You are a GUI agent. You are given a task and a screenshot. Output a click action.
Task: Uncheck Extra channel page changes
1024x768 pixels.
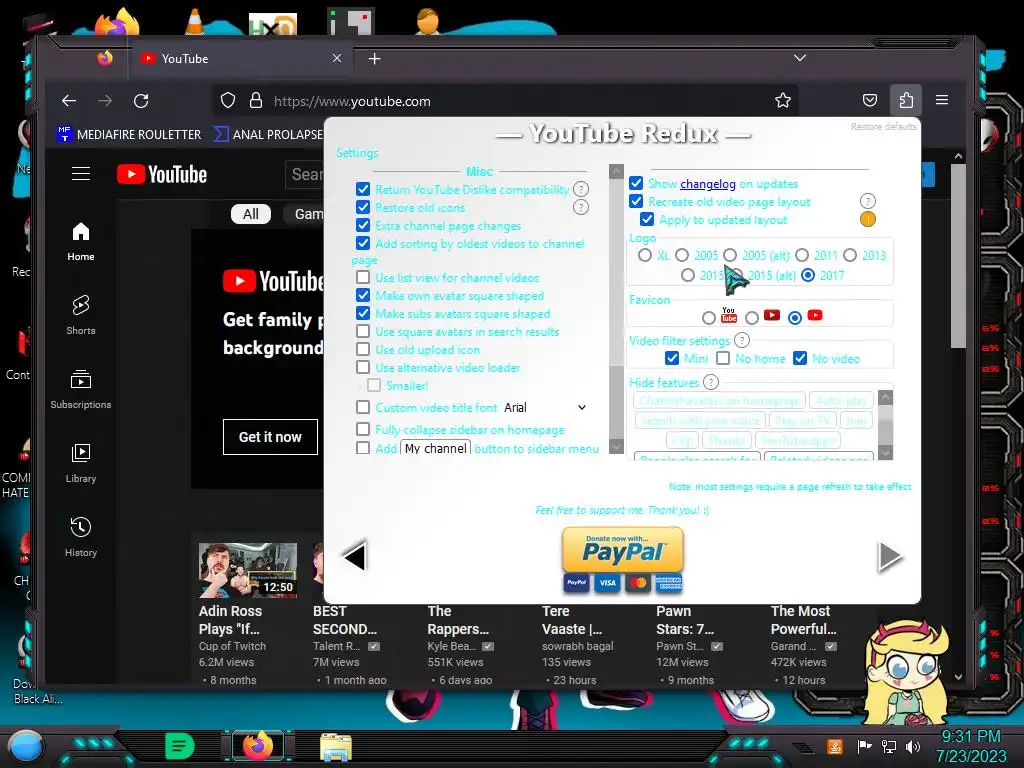click(363, 225)
